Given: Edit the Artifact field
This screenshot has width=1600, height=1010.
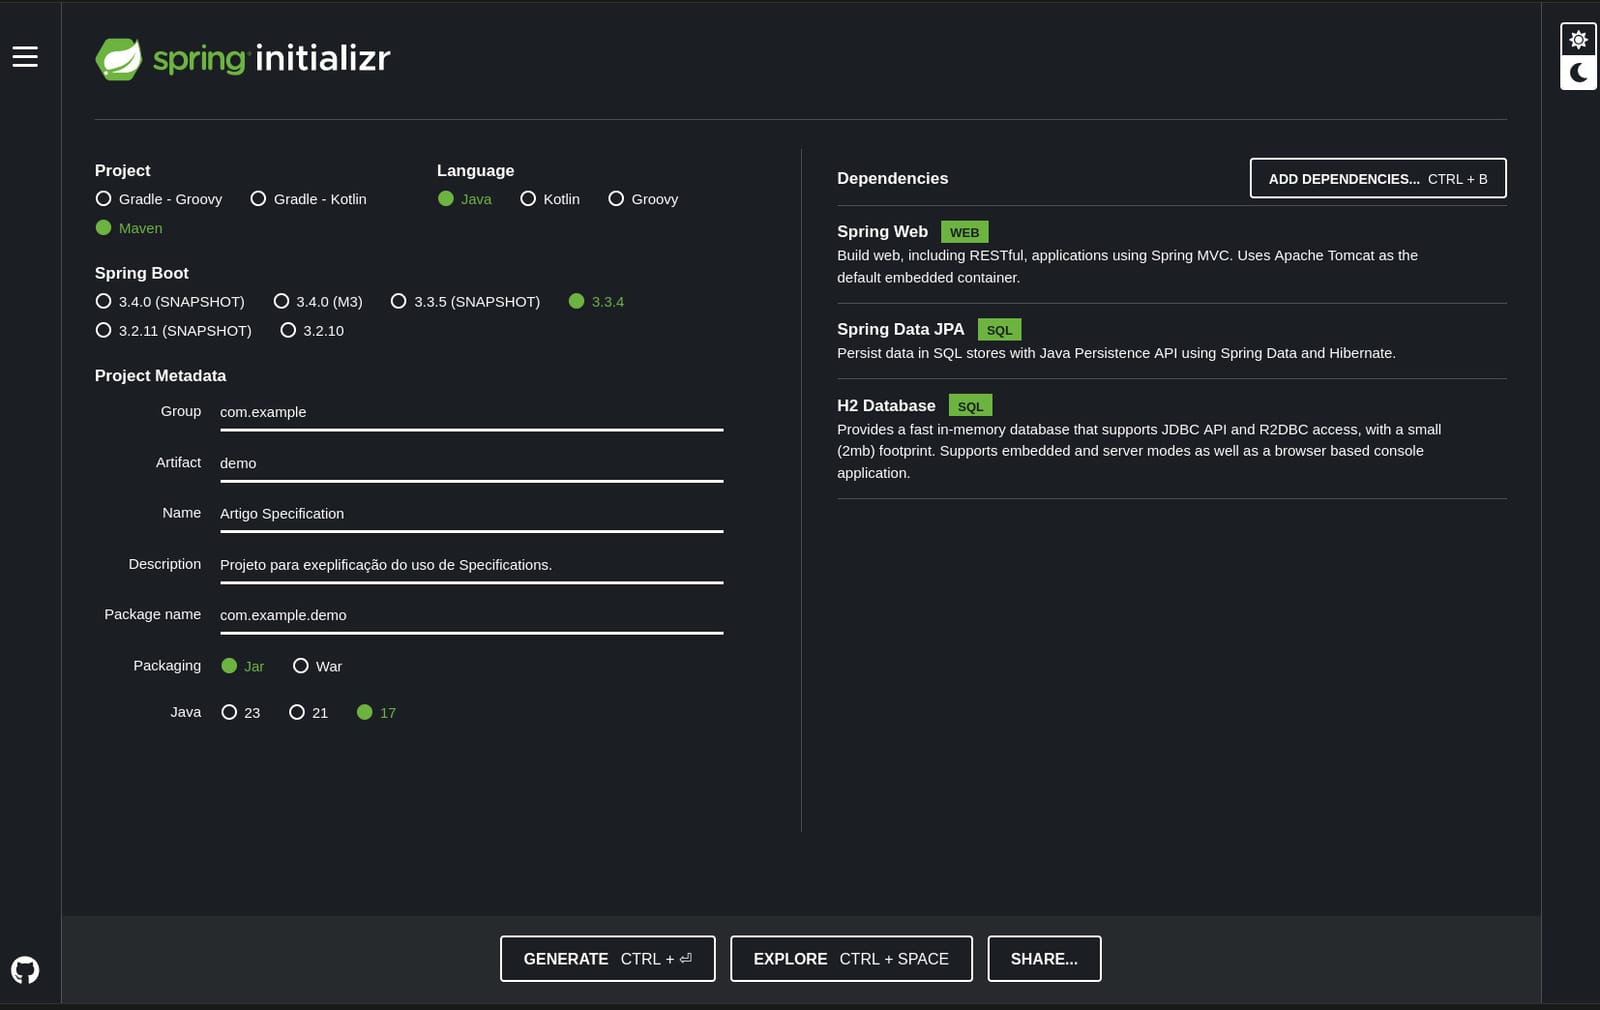Looking at the screenshot, I should coord(470,463).
